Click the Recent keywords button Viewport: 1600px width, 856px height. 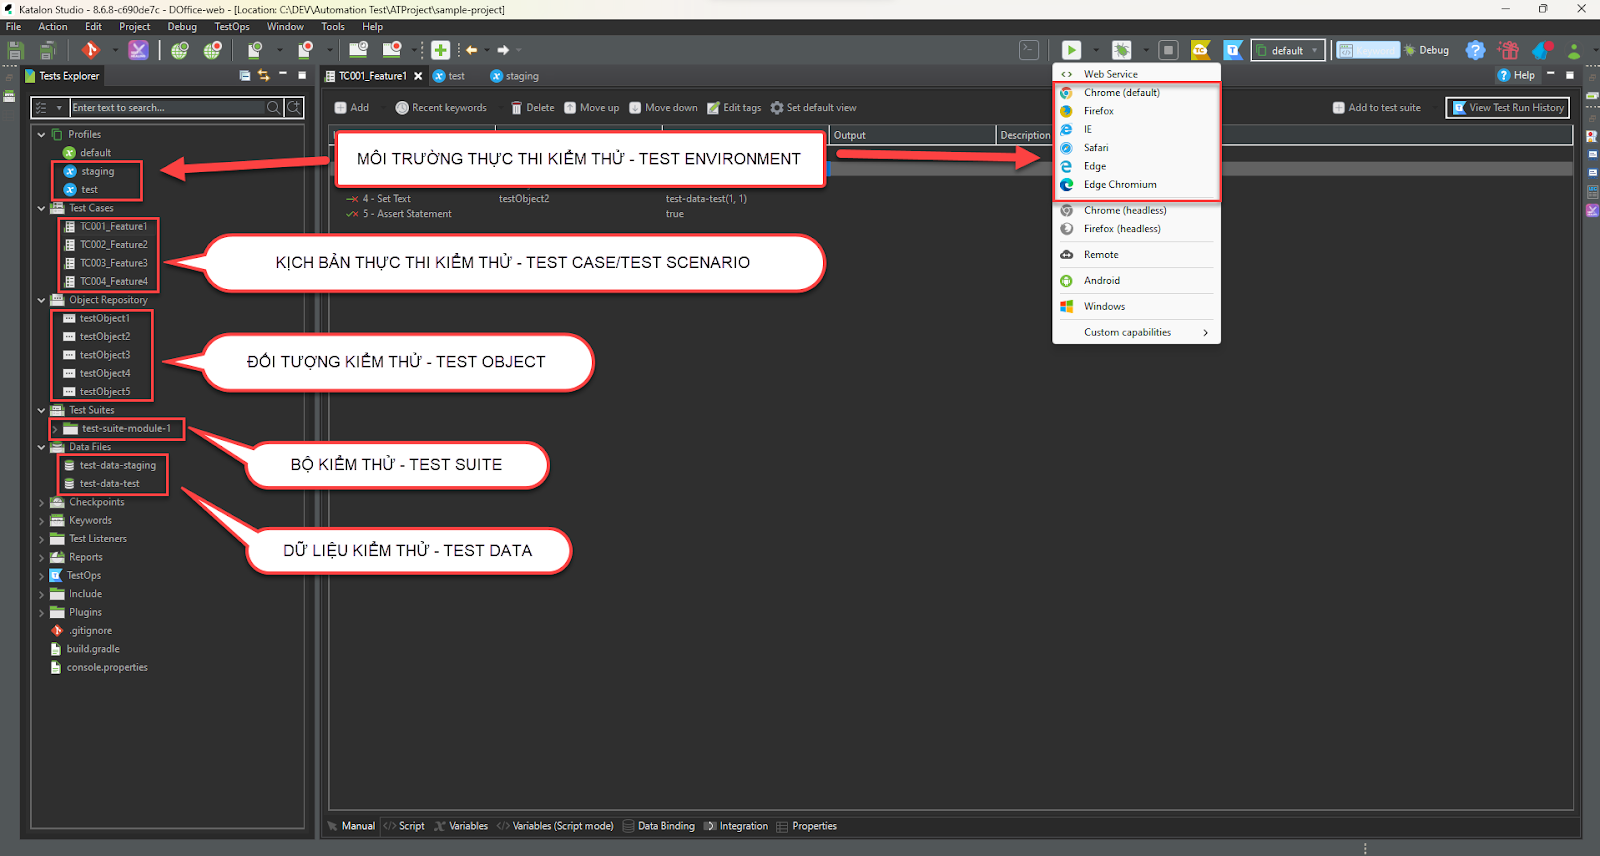[441, 108]
